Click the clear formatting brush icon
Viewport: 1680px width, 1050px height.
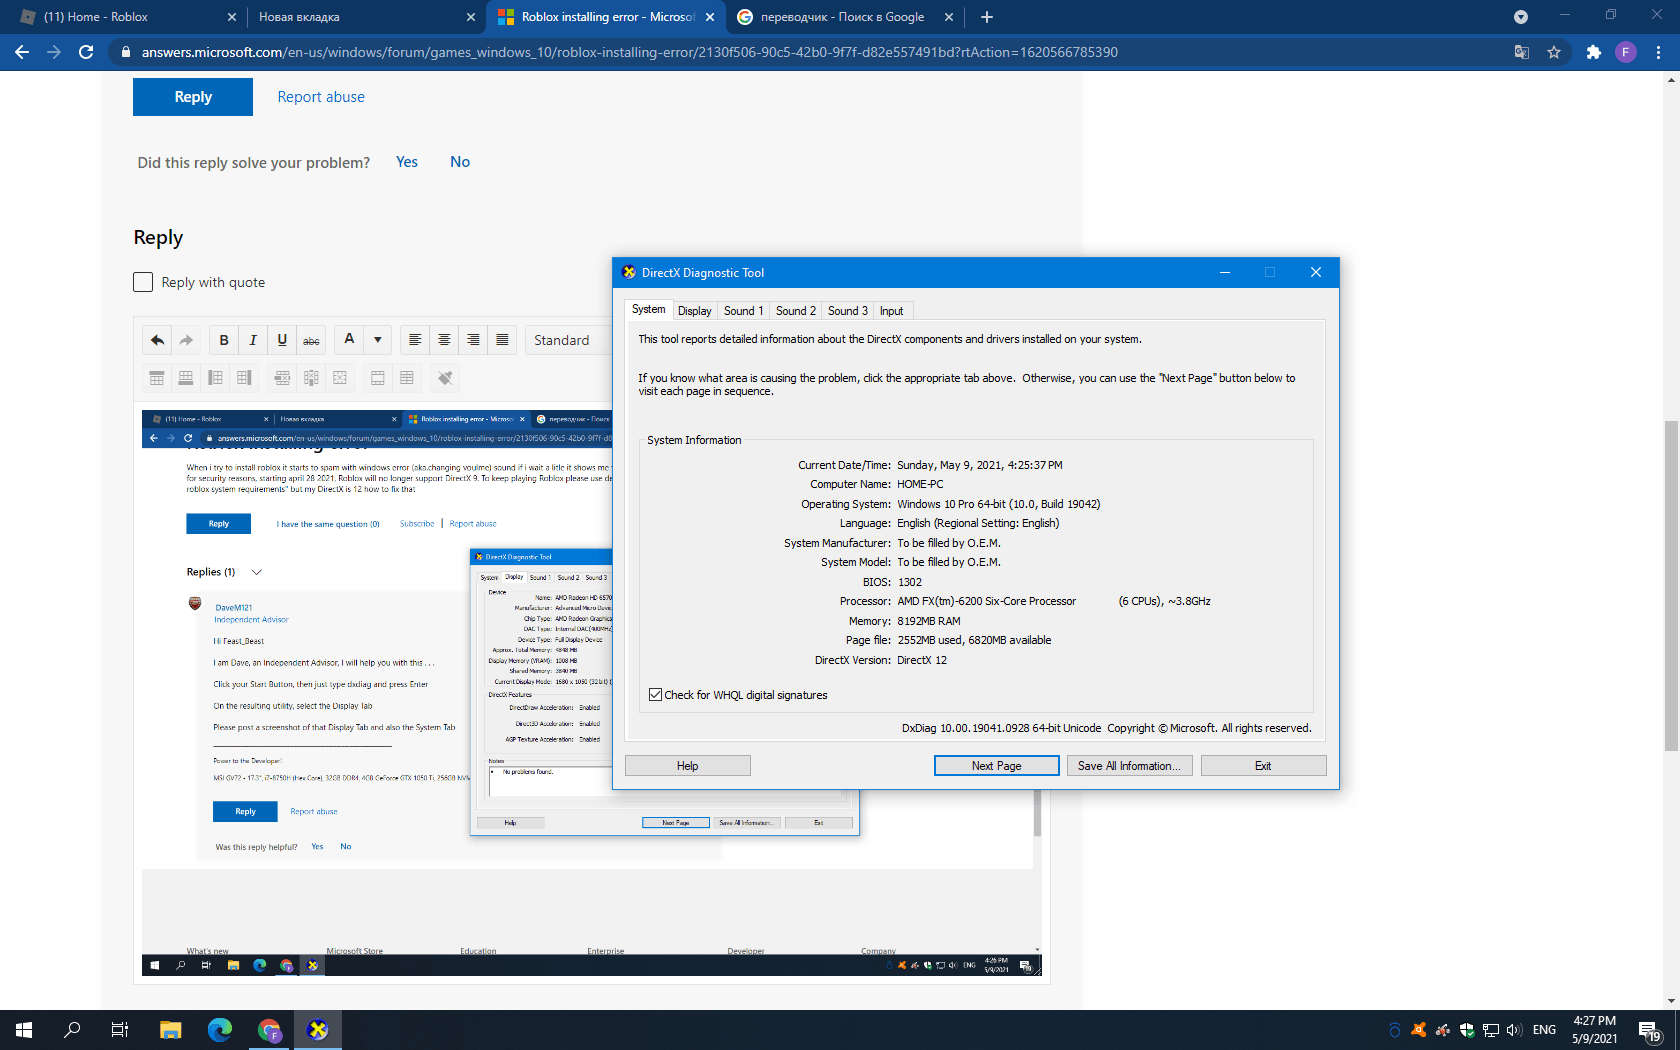(445, 378)
